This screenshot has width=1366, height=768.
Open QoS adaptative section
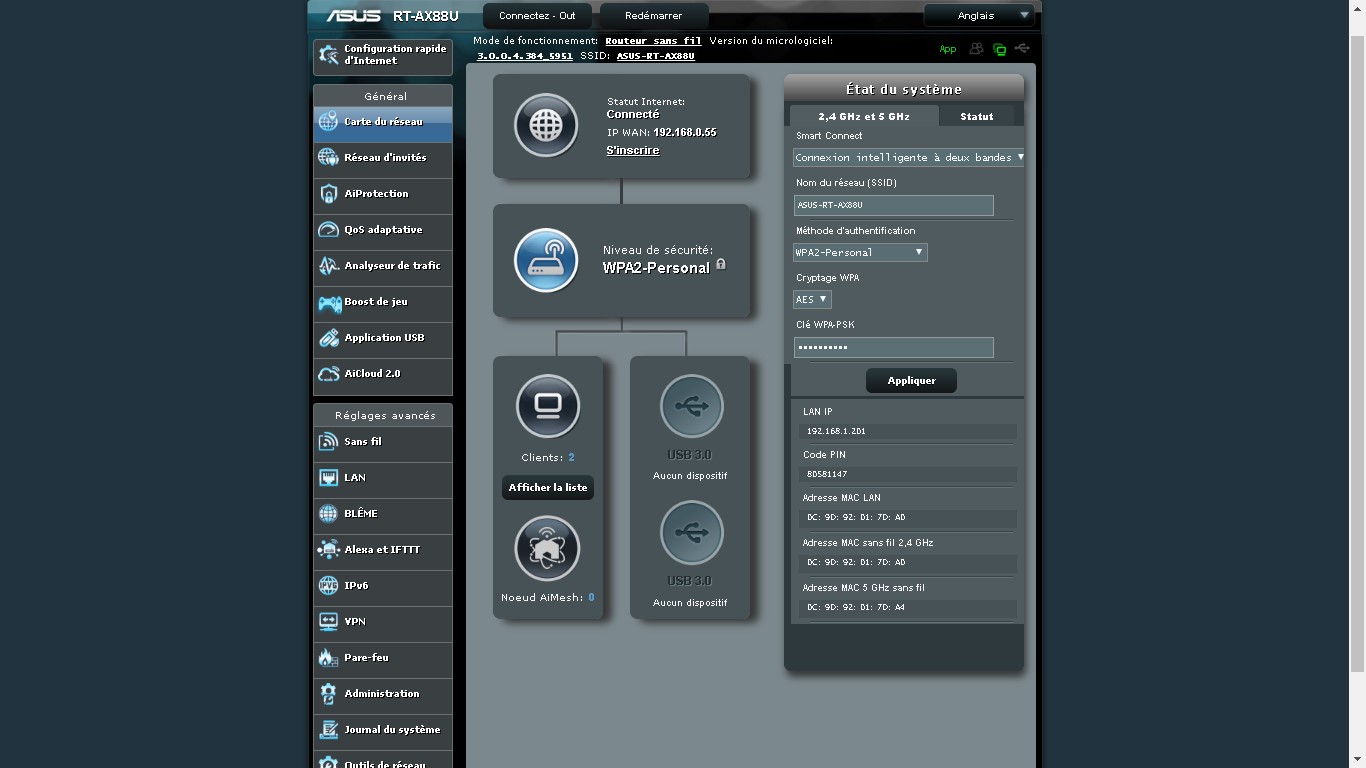383,230
